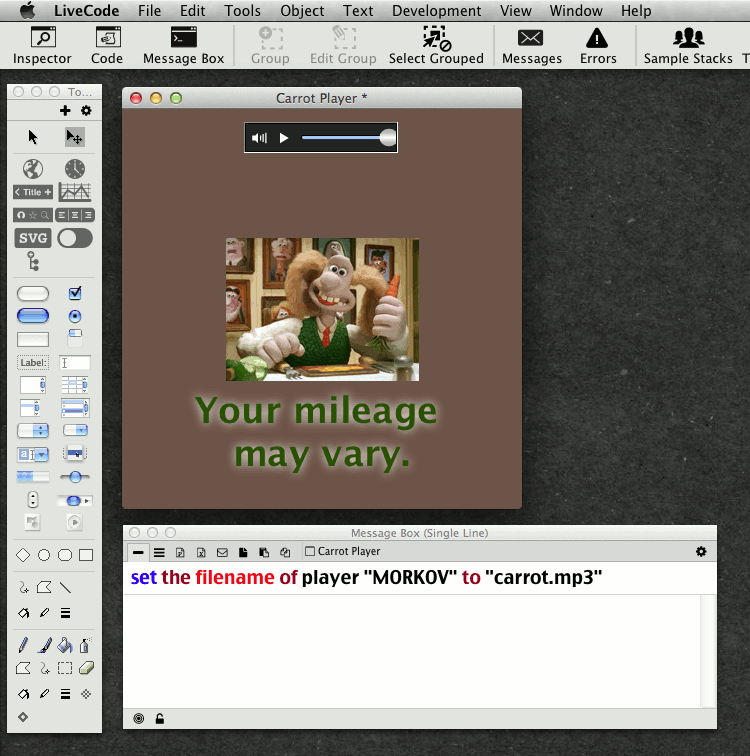750x756 pixels.
Task: Tick the Carrot Player checkbox in Message Box
Action: [x=310, y=551]
